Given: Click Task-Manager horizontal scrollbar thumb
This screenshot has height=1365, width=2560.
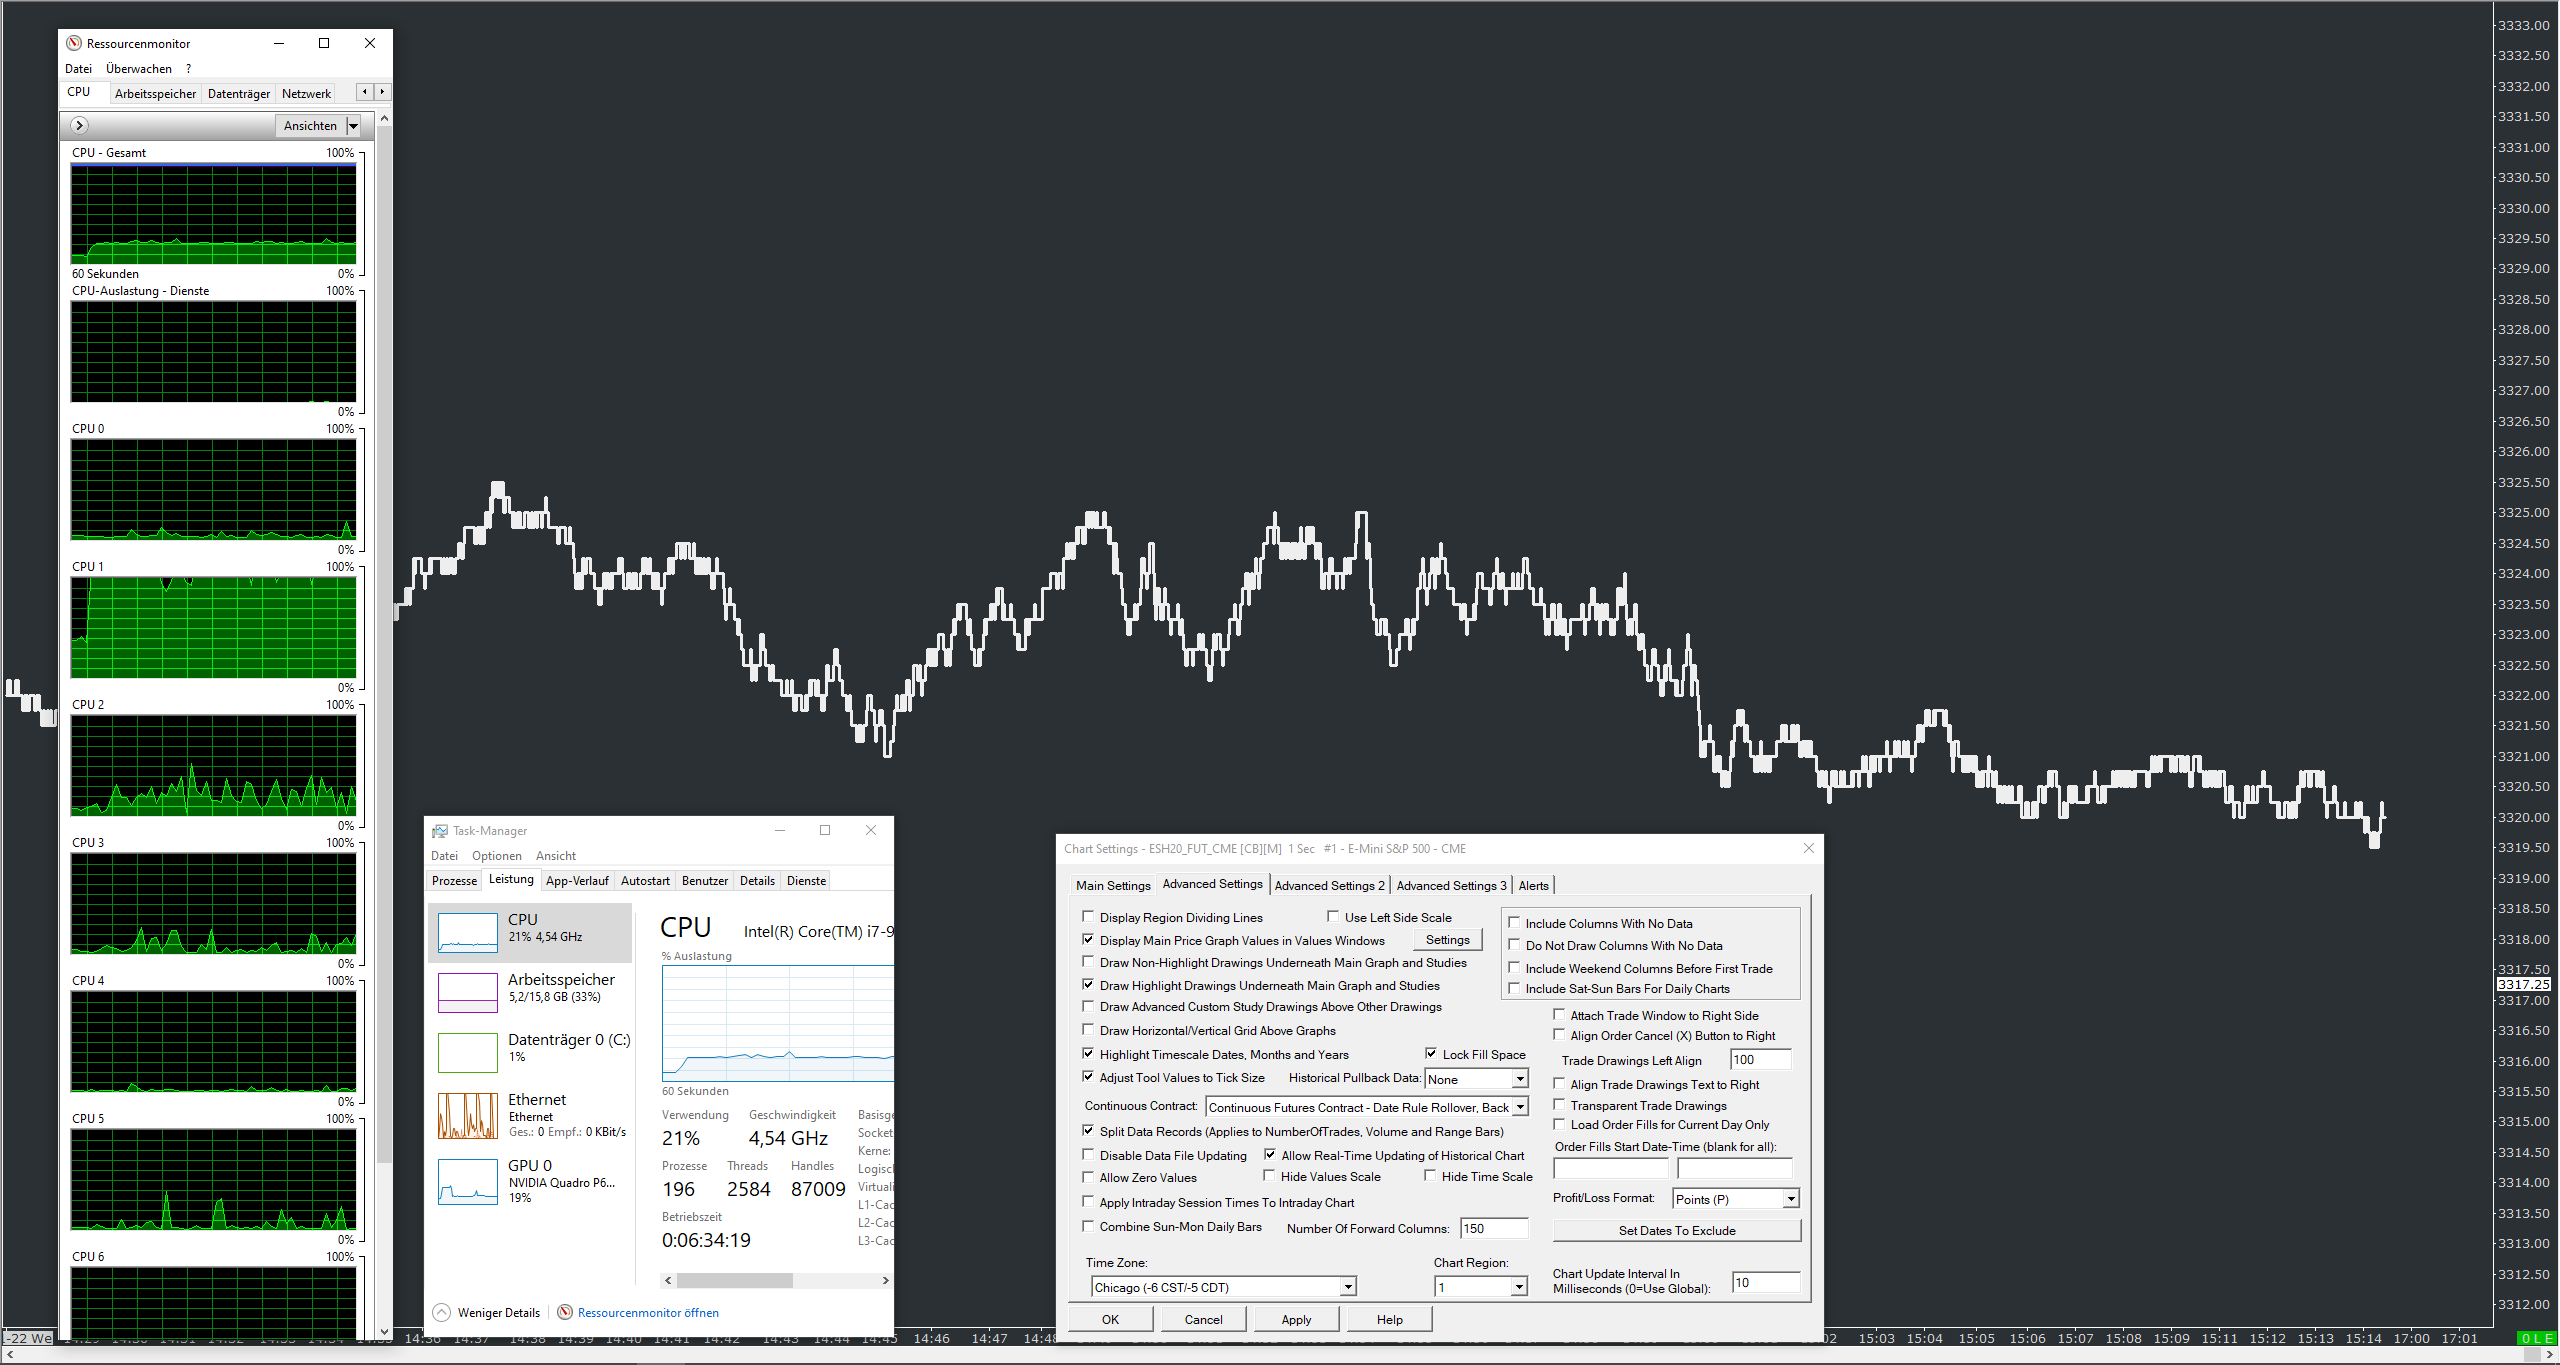Looking at the screenshot, I should 734,1280.
